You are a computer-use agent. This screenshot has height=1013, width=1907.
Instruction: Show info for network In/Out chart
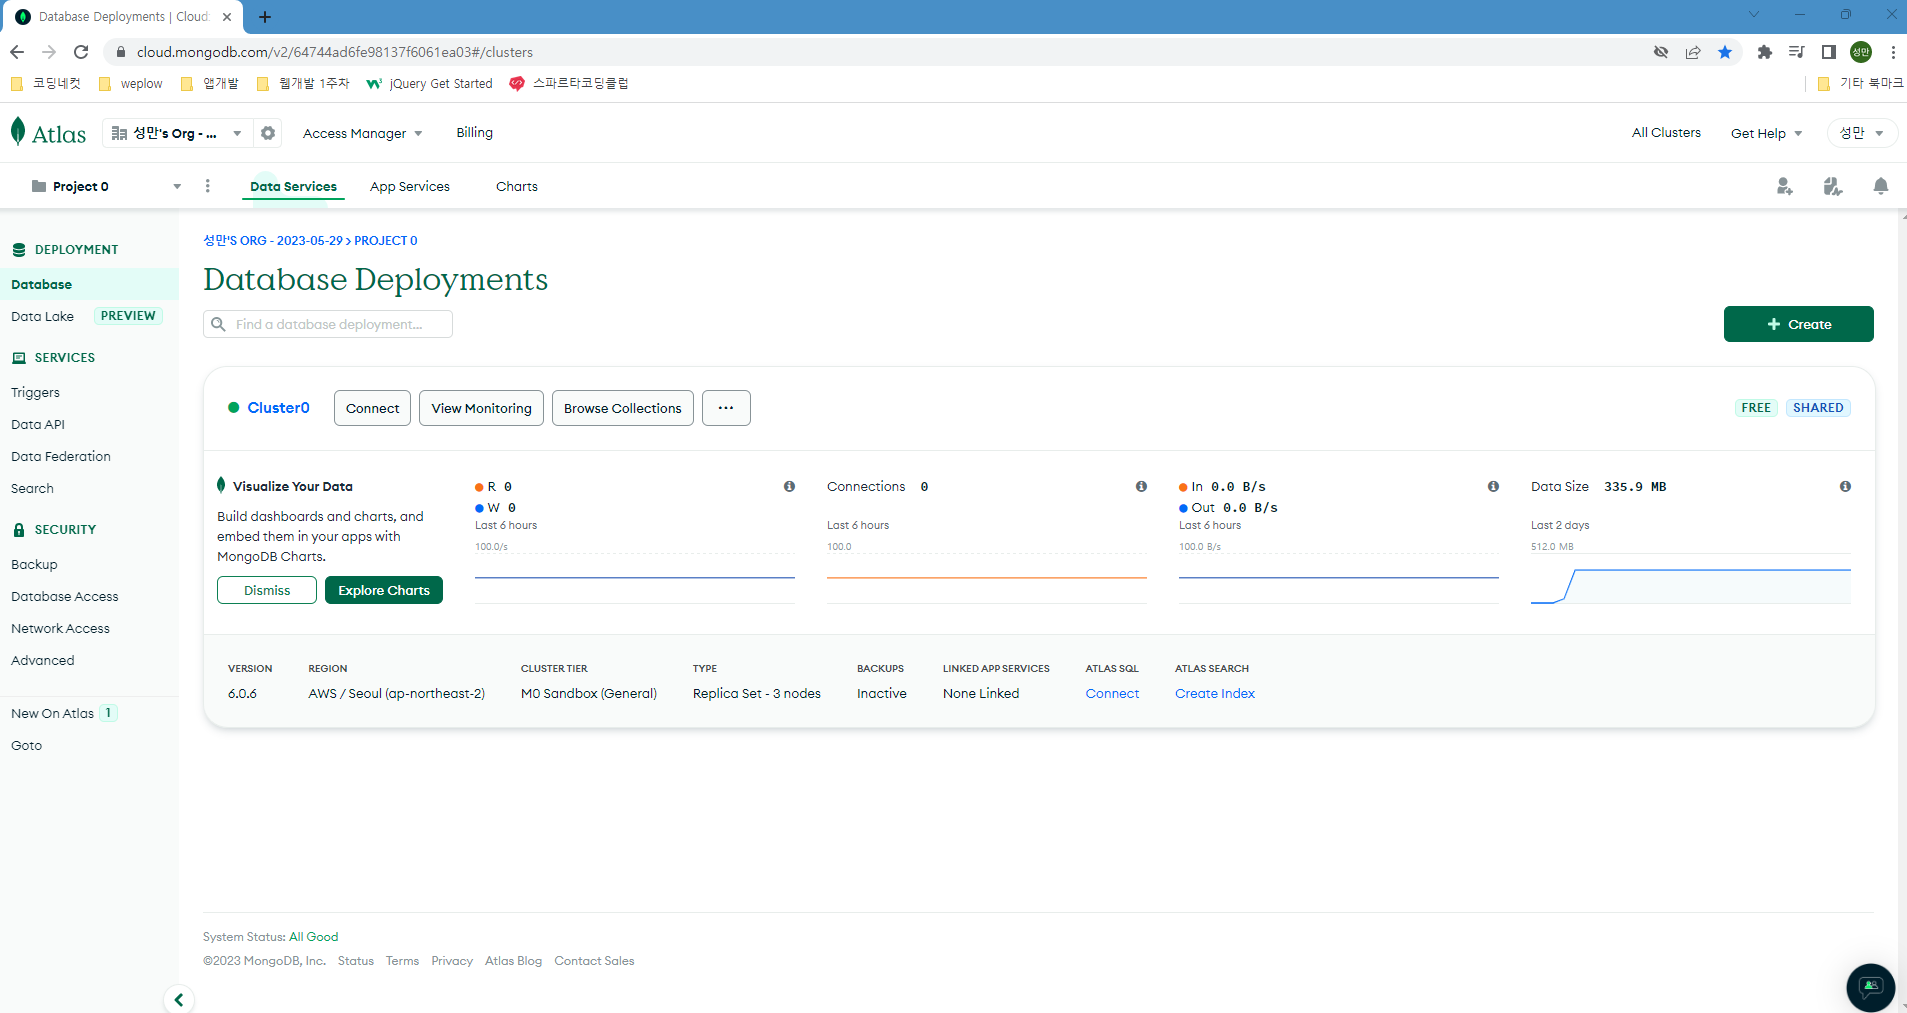1493,486
